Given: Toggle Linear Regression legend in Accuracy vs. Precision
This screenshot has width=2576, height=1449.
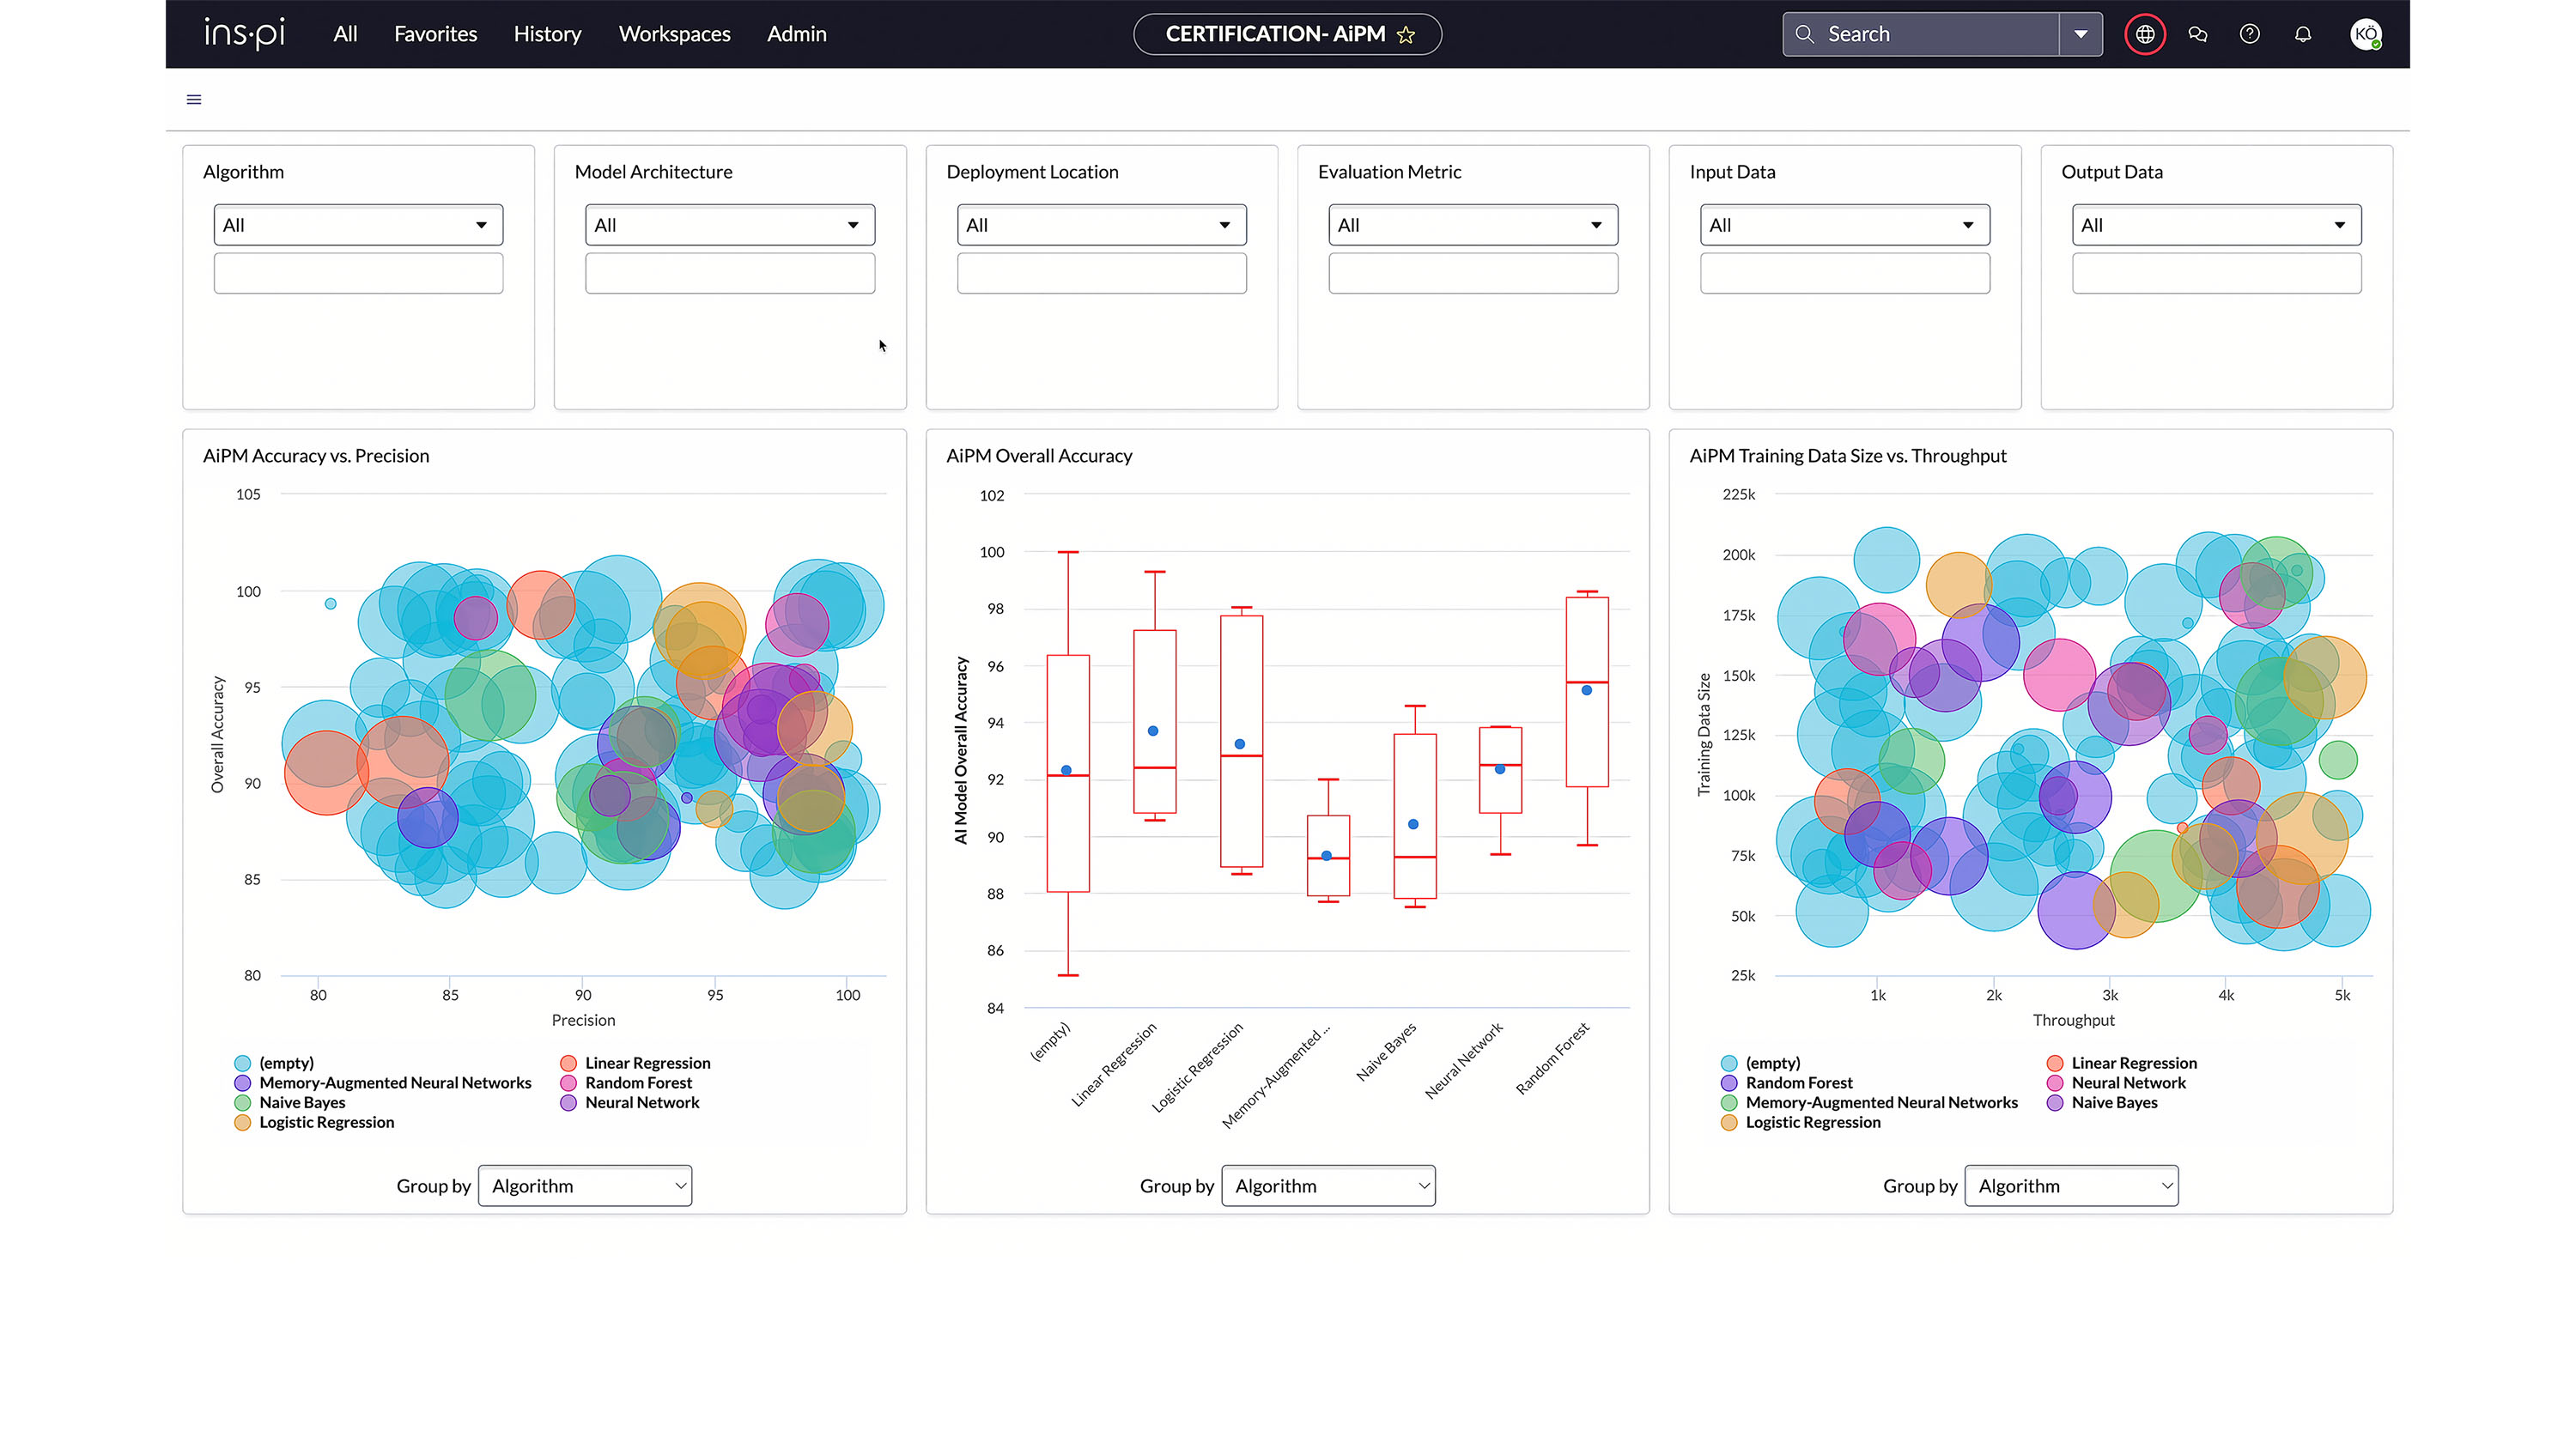Looking at the screenshot, I should coord(646,1063).
